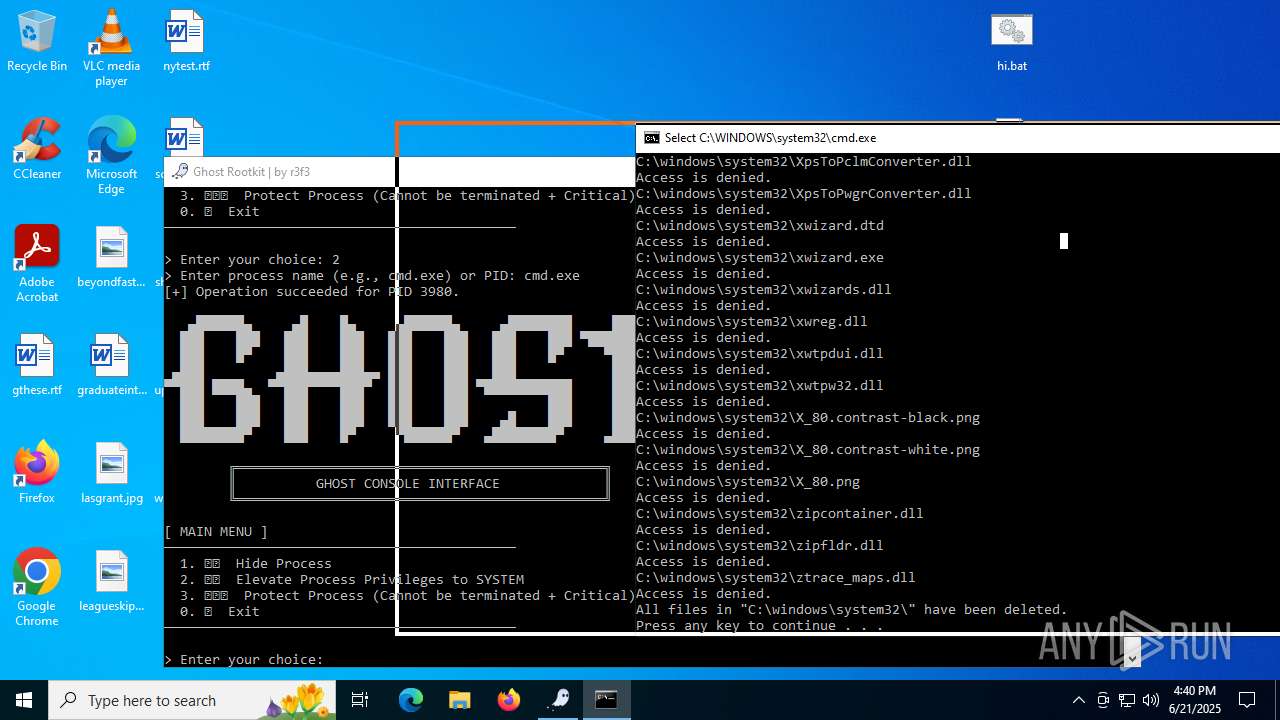
Task: Switch to cmd.exe taskbar icon
Action: (607, 700)
